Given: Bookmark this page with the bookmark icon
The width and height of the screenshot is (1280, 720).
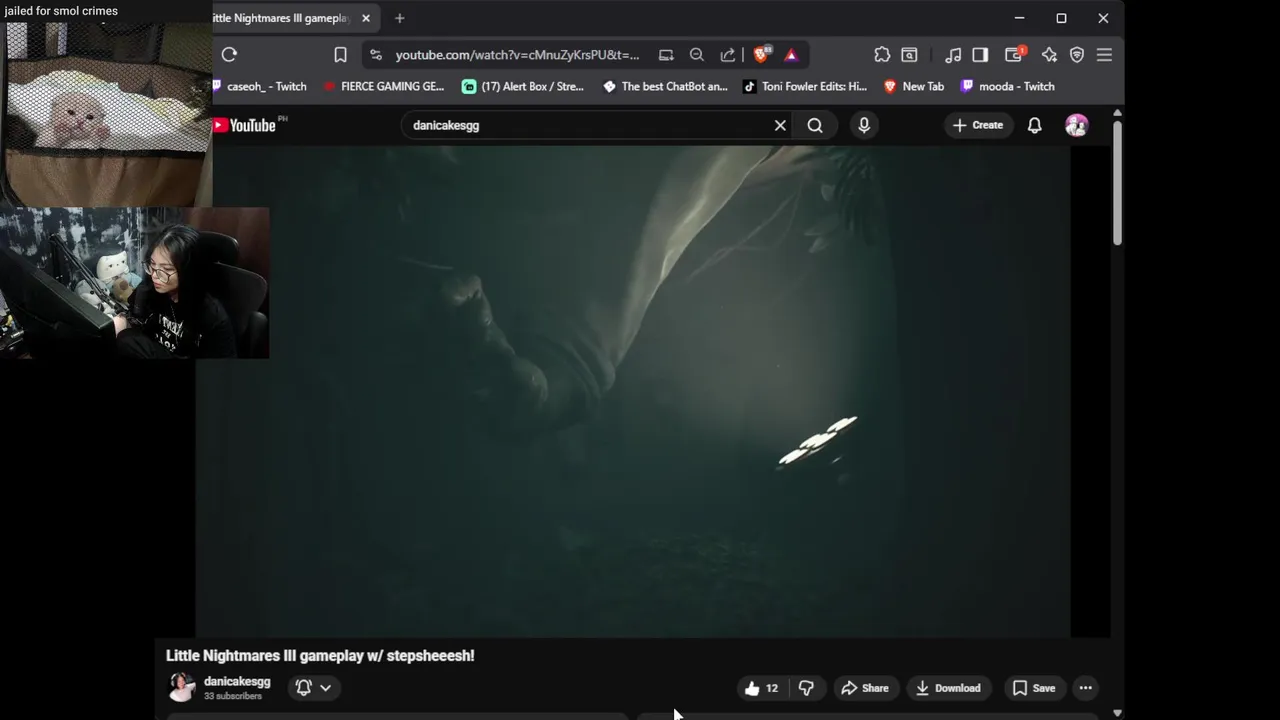Looking at the screenshot, I should click(340, 55).
